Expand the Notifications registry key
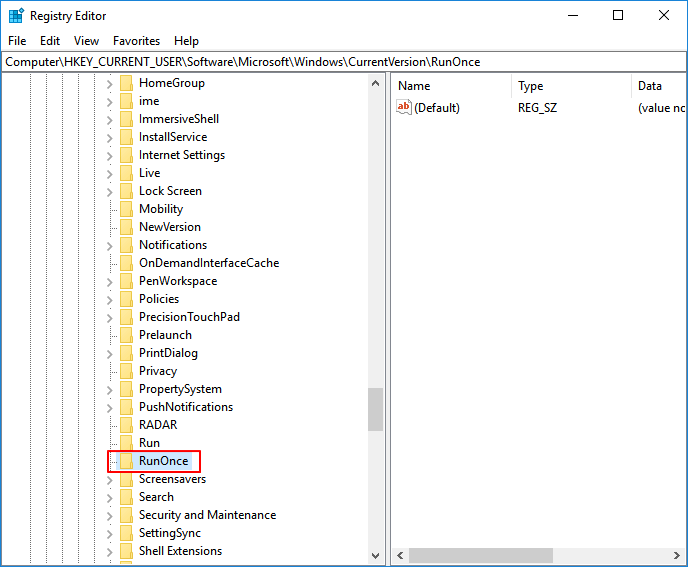 [110, 245]
